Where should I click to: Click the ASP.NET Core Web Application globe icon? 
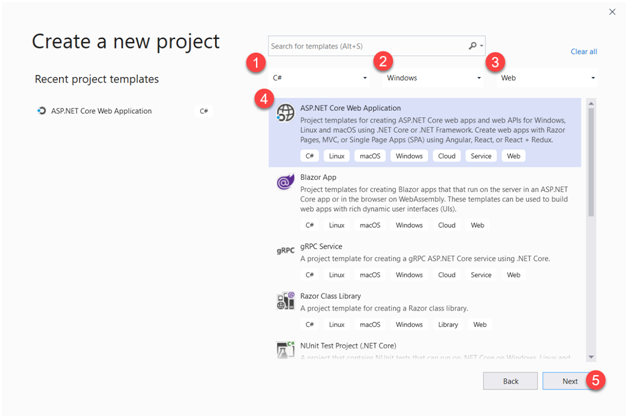click(x=286, y=113)
